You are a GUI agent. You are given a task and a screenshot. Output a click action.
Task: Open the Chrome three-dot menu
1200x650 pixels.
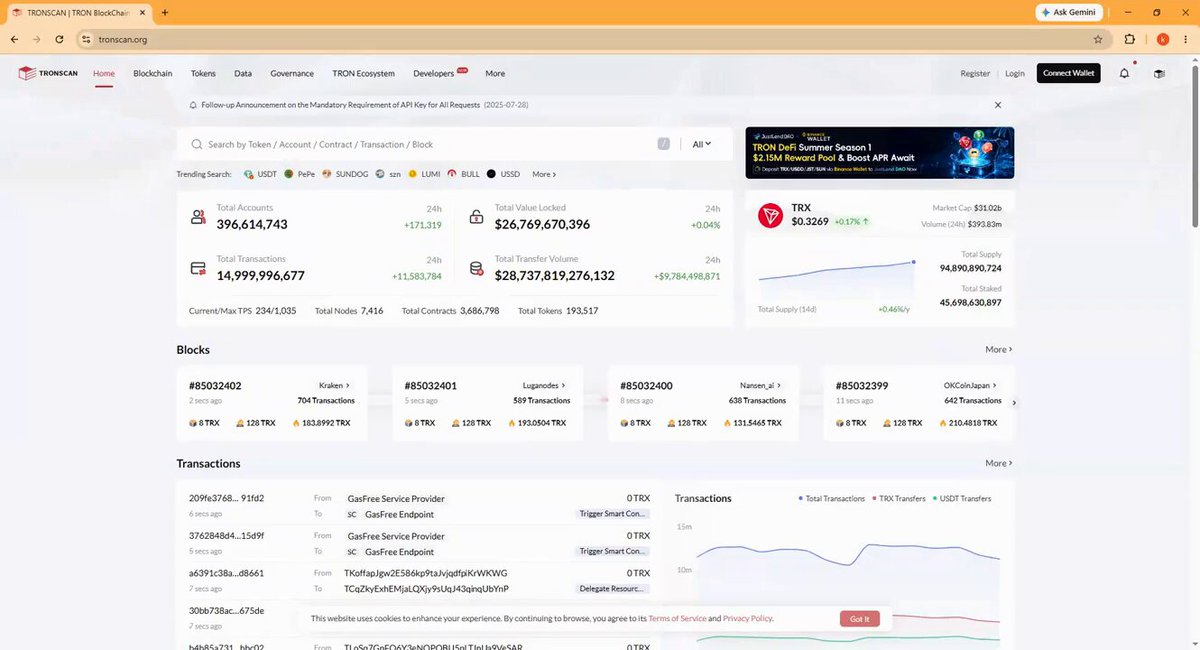click(1186, 39)
